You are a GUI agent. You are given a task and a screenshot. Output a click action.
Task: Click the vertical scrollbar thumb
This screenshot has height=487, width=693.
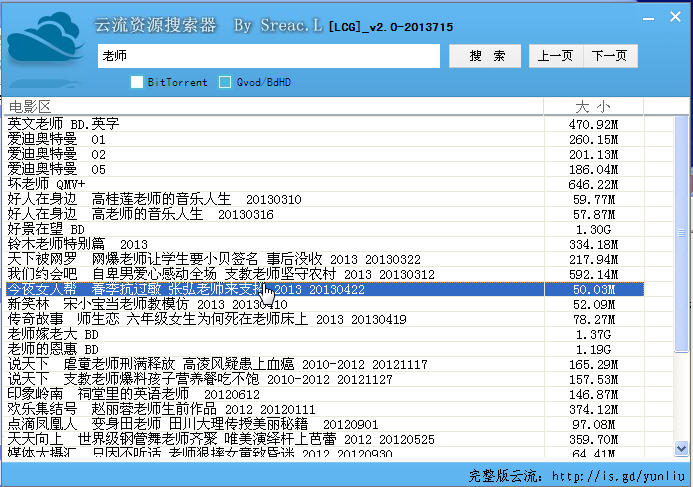pyautogui.click(x=681, y=233)
